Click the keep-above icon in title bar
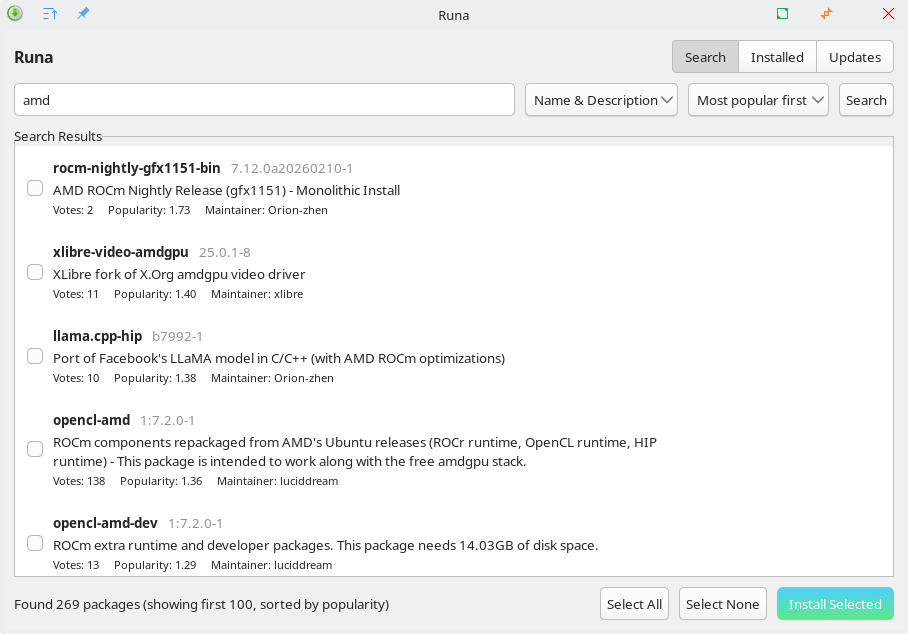This screenshot has width=908, height=634. (50, 14)
